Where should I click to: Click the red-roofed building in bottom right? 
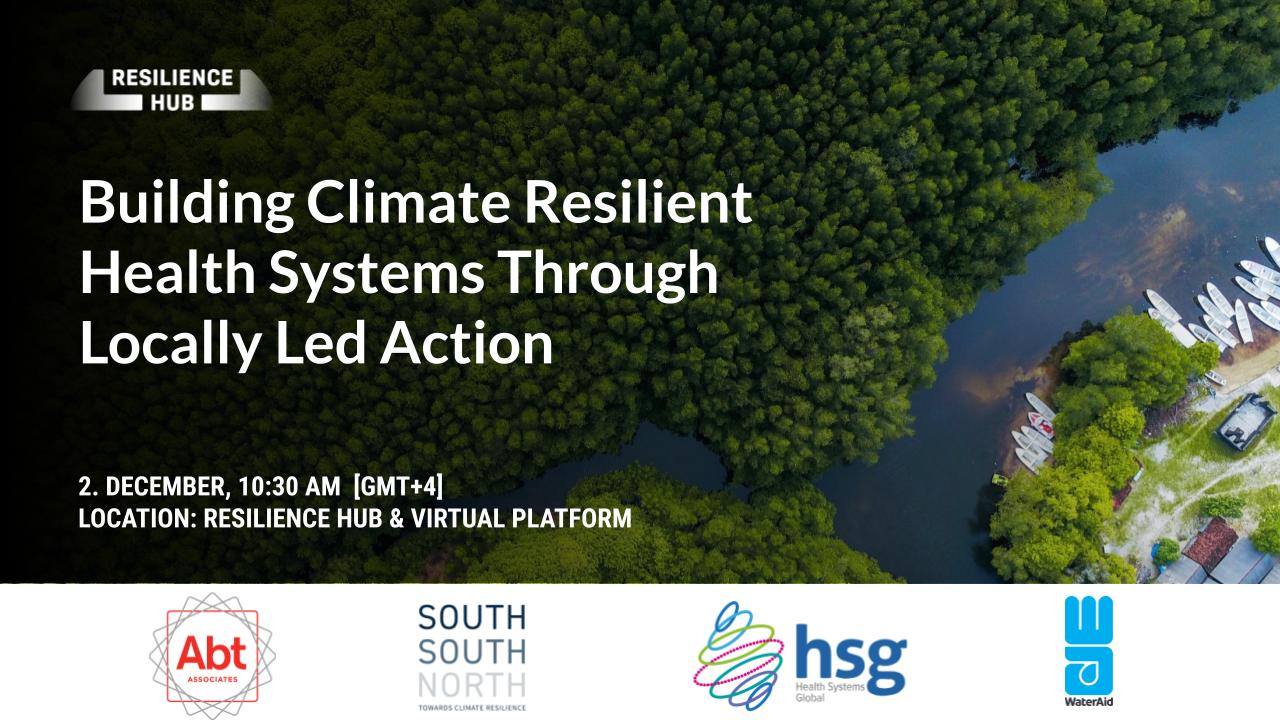pos(1210,542)
